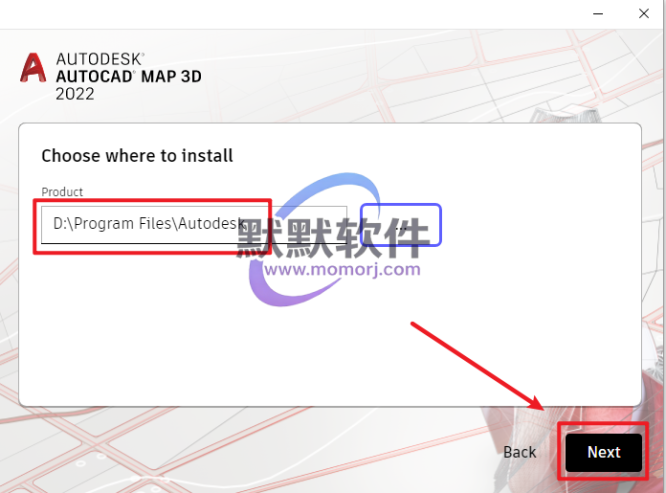This screenshot has height=493, width=666.
Task: Focus the Product install path field
Action: (x=194, y=225)
